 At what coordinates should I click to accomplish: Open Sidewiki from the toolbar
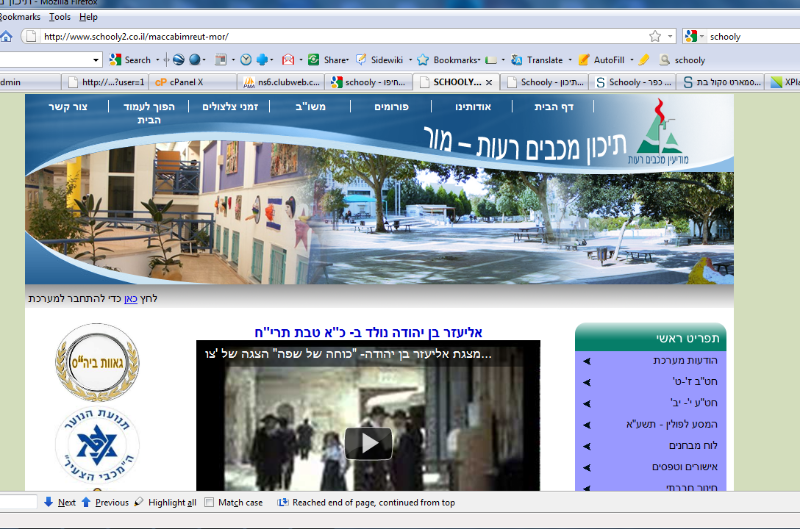click(x=380, y=60)
